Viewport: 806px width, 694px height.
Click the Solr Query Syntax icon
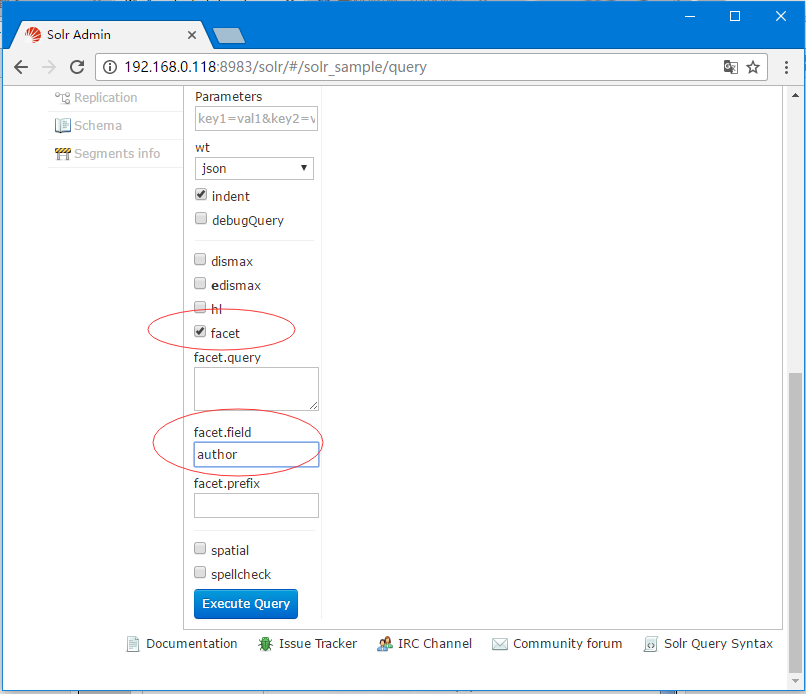click(650, 644)
